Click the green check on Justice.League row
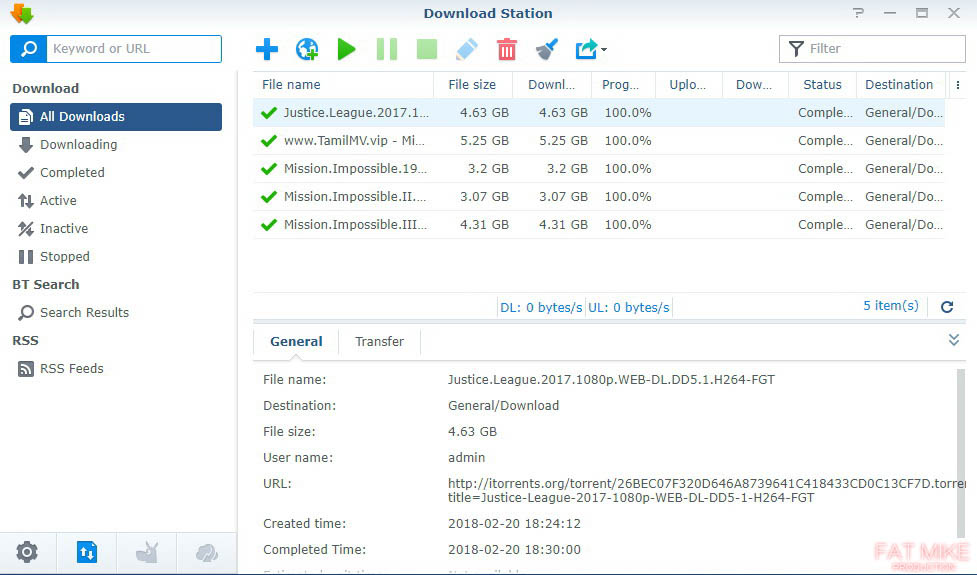This screenshot has height=575, width=977. click(x=269, y=113)
